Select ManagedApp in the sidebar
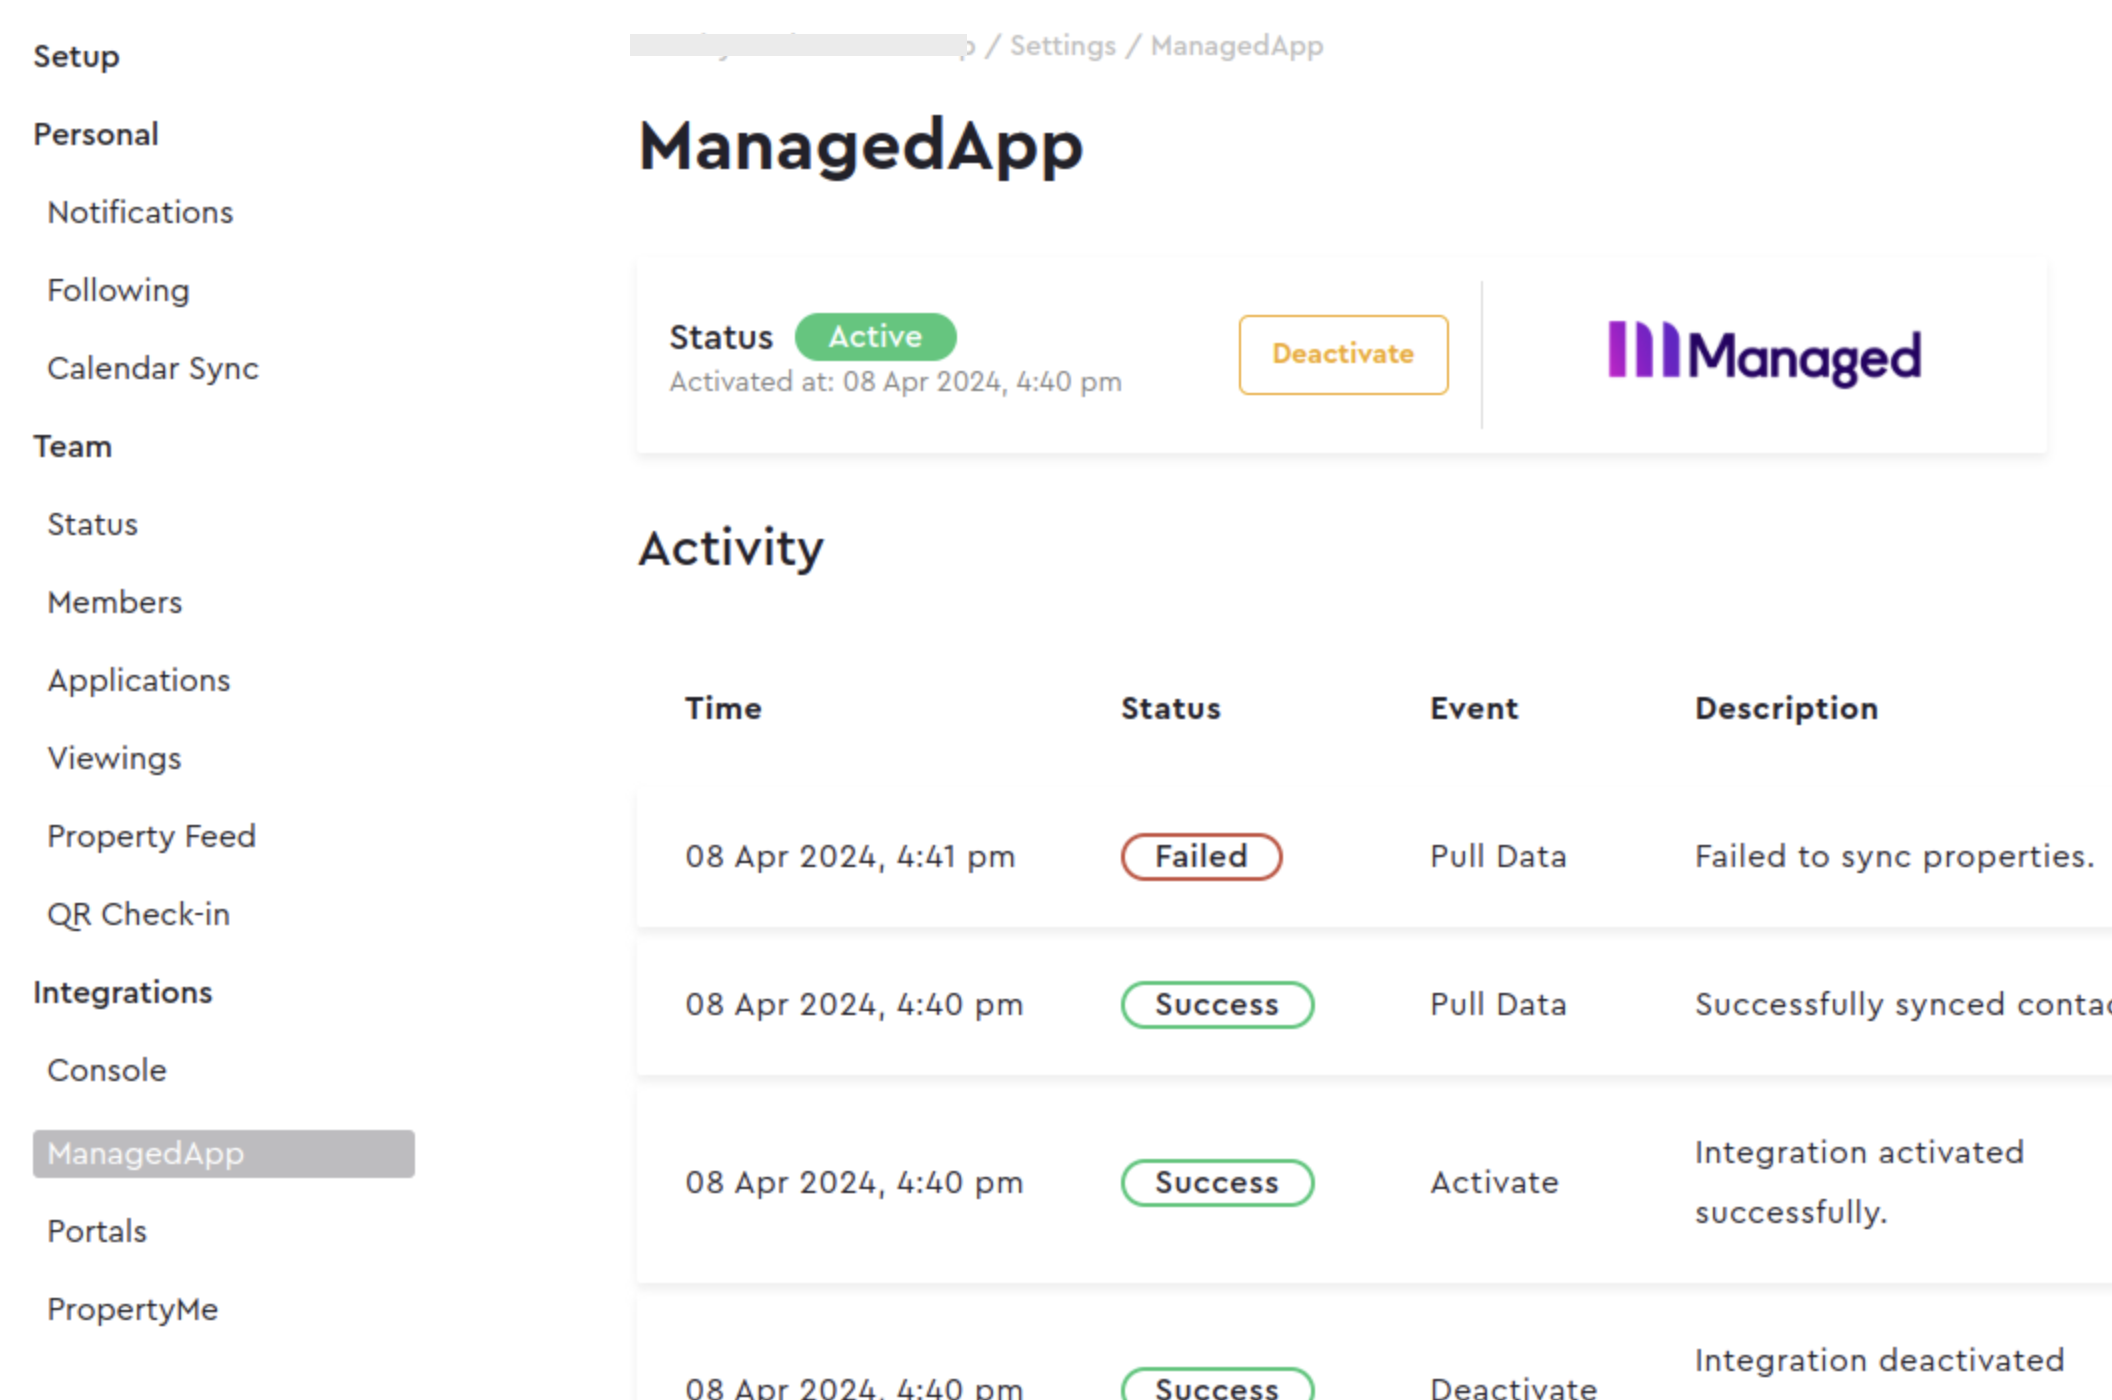Screen dimensions: 2112x1400 [x=224, y=1154]
